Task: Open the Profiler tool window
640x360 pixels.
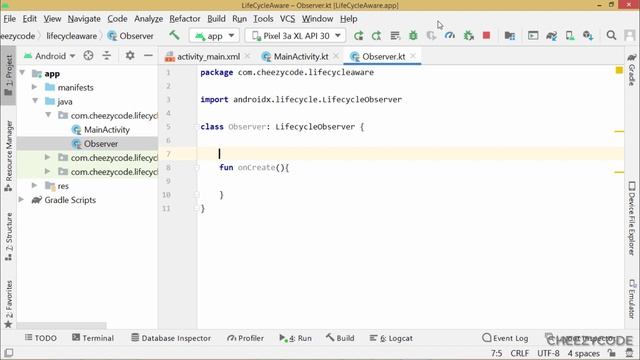Action: coord(245,338)
